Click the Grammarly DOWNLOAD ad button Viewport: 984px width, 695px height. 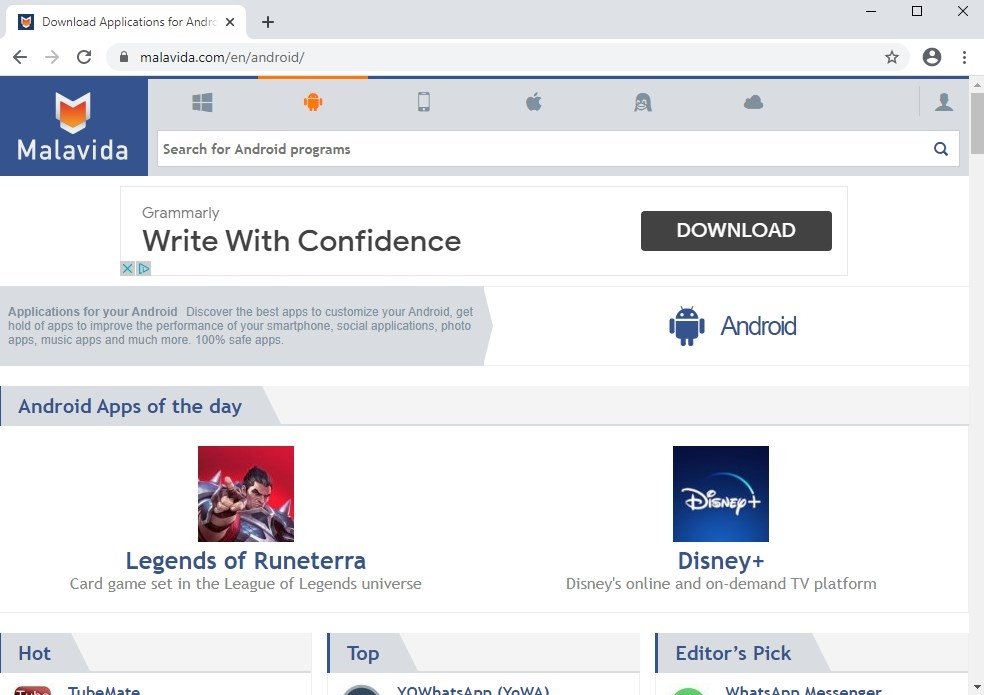point(736,230)
